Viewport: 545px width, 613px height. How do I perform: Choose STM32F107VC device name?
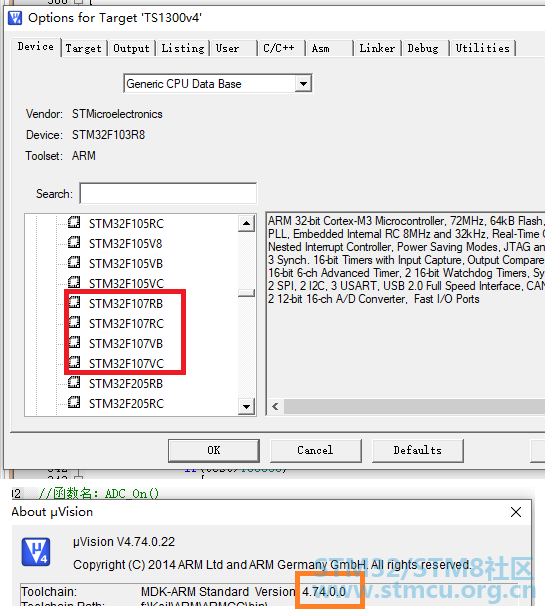click(x=126, y=364)
